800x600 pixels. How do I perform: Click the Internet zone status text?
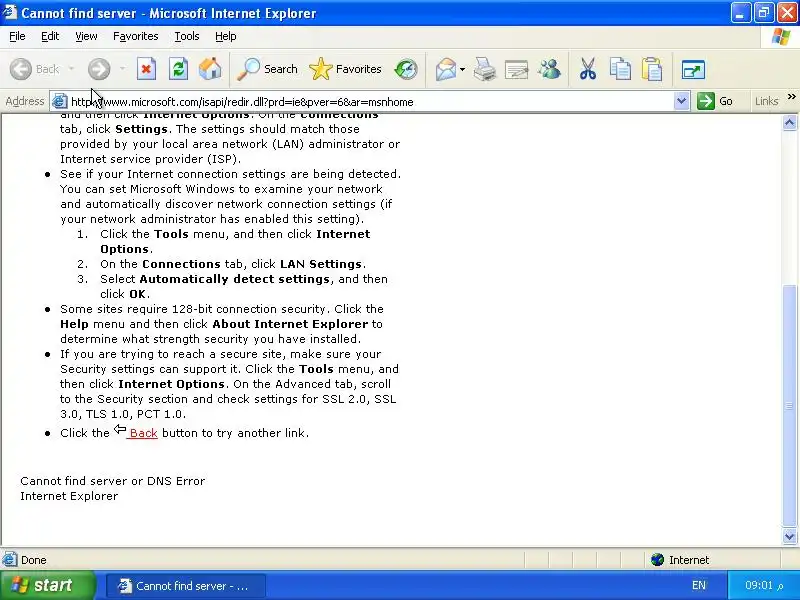[689, 560]
